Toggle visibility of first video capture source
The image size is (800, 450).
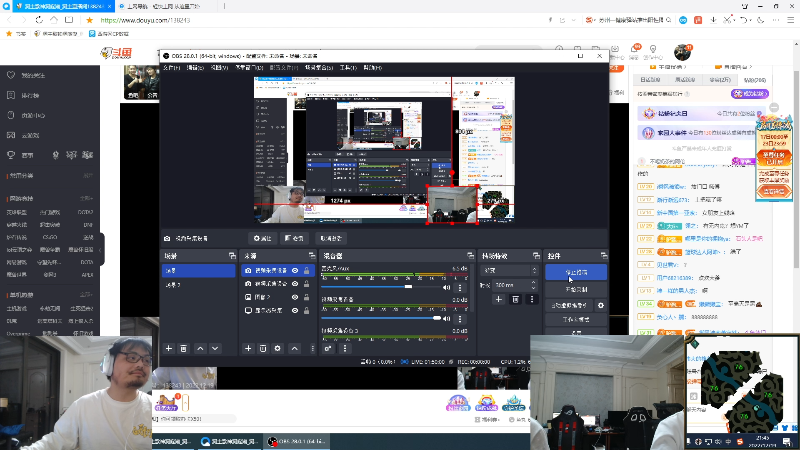point(295,270)
